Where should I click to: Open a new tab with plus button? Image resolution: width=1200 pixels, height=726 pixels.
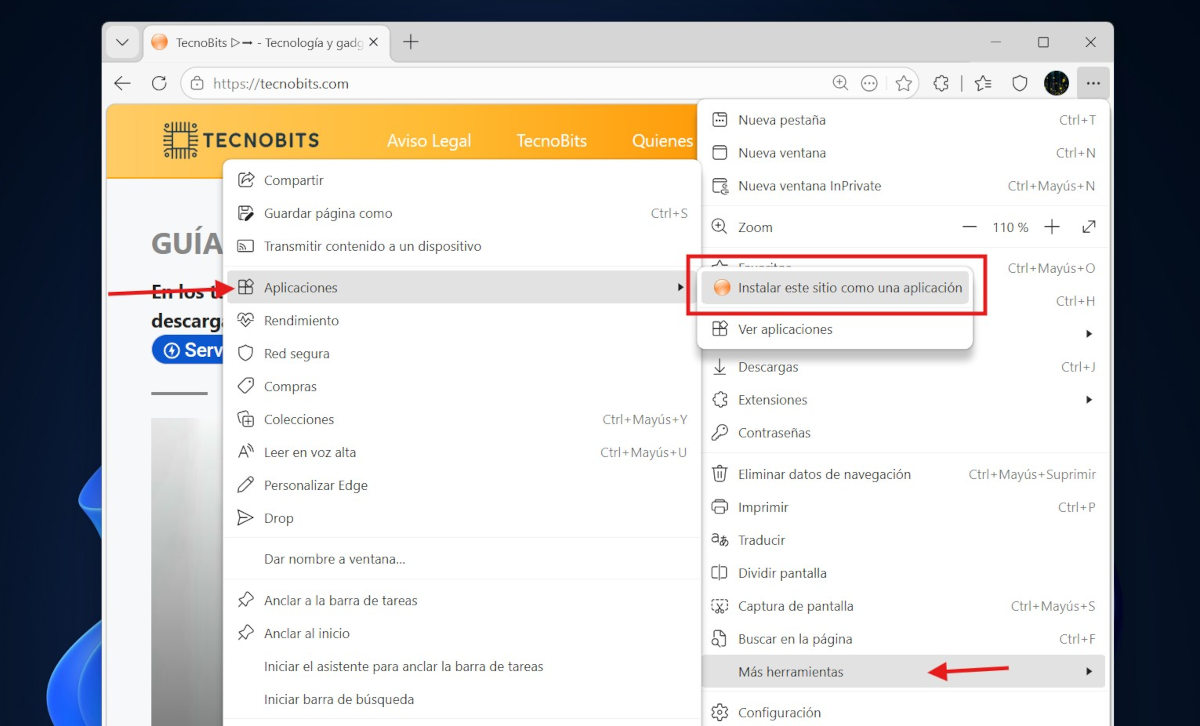(x=410, y=42)
